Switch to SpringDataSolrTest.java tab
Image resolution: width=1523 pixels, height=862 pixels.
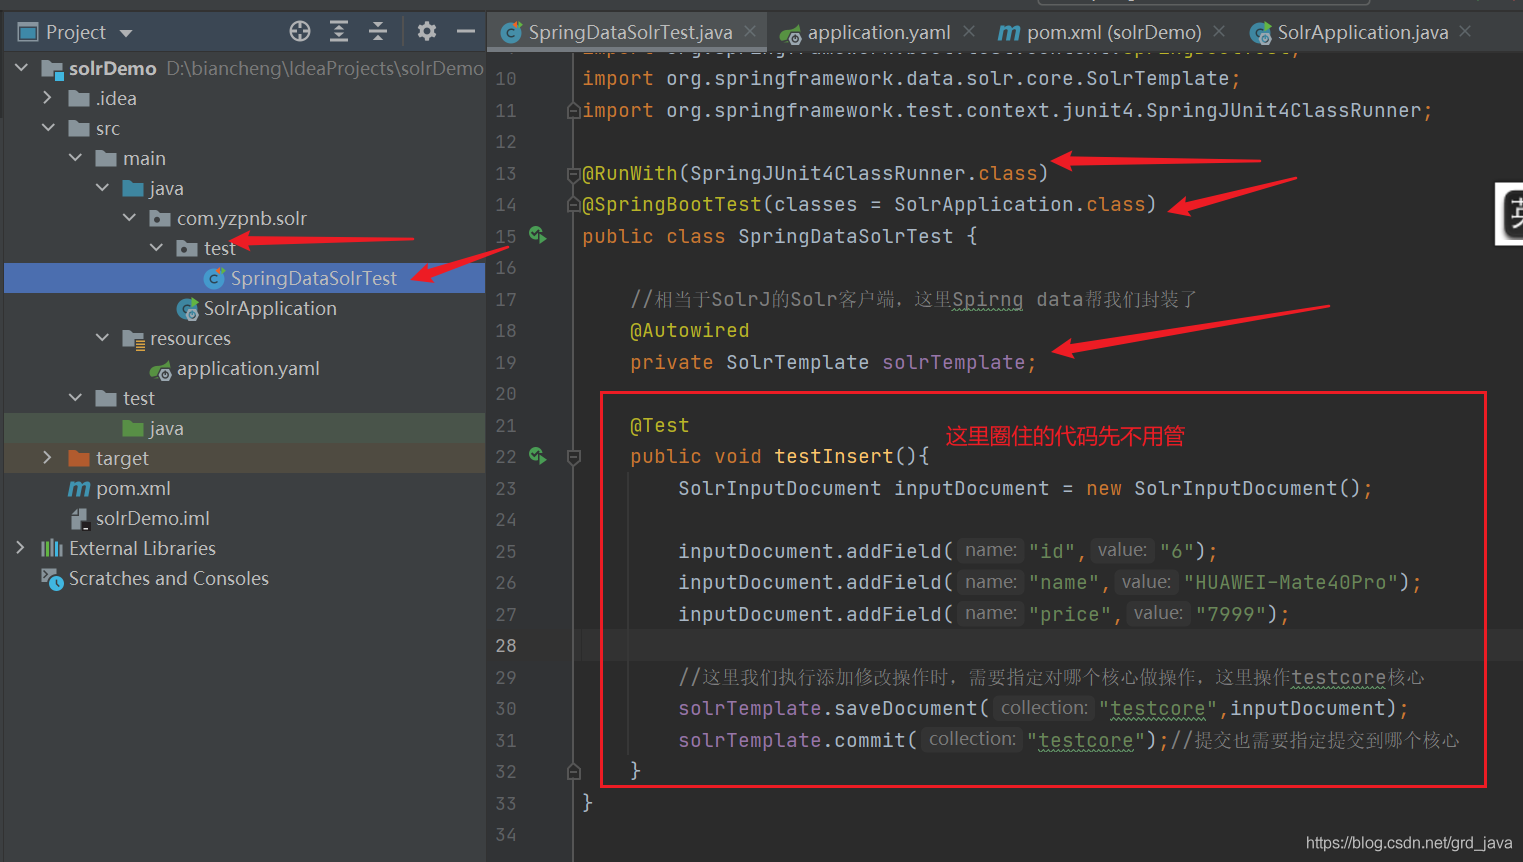pos(630,32)
